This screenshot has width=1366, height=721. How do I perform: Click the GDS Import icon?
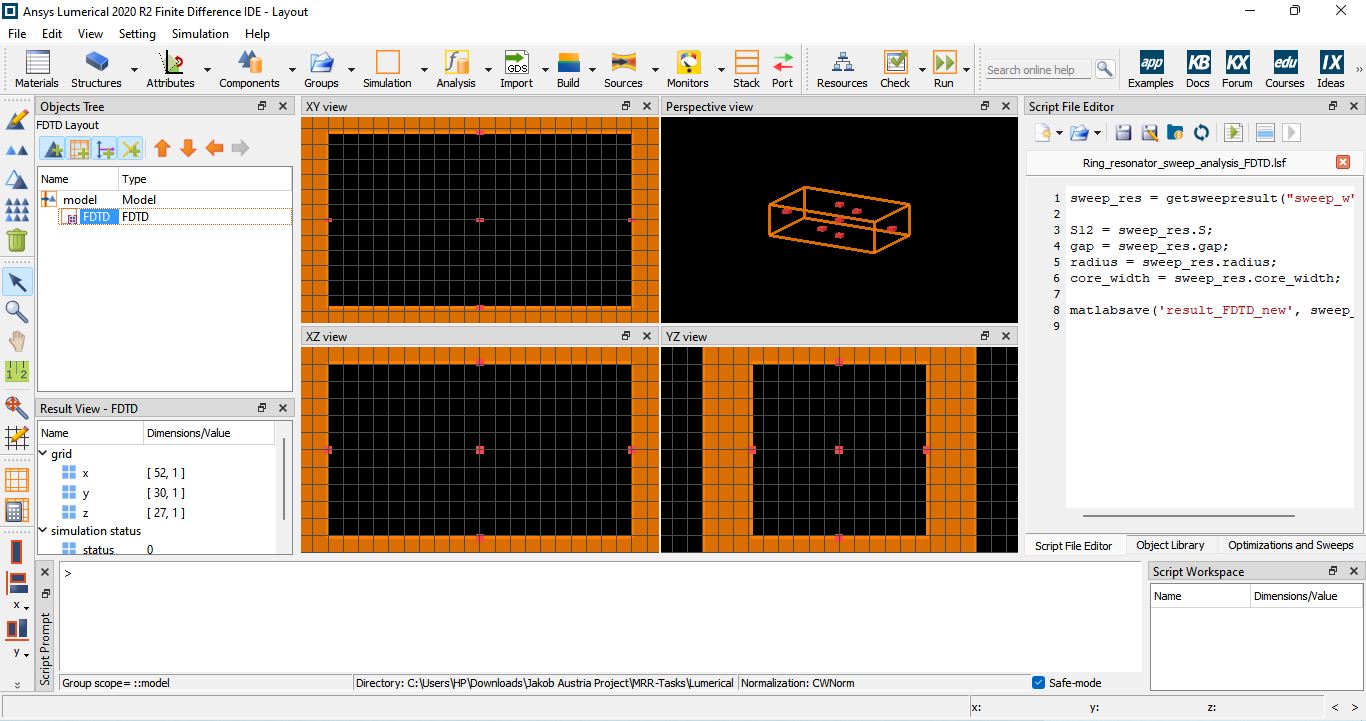517,63
